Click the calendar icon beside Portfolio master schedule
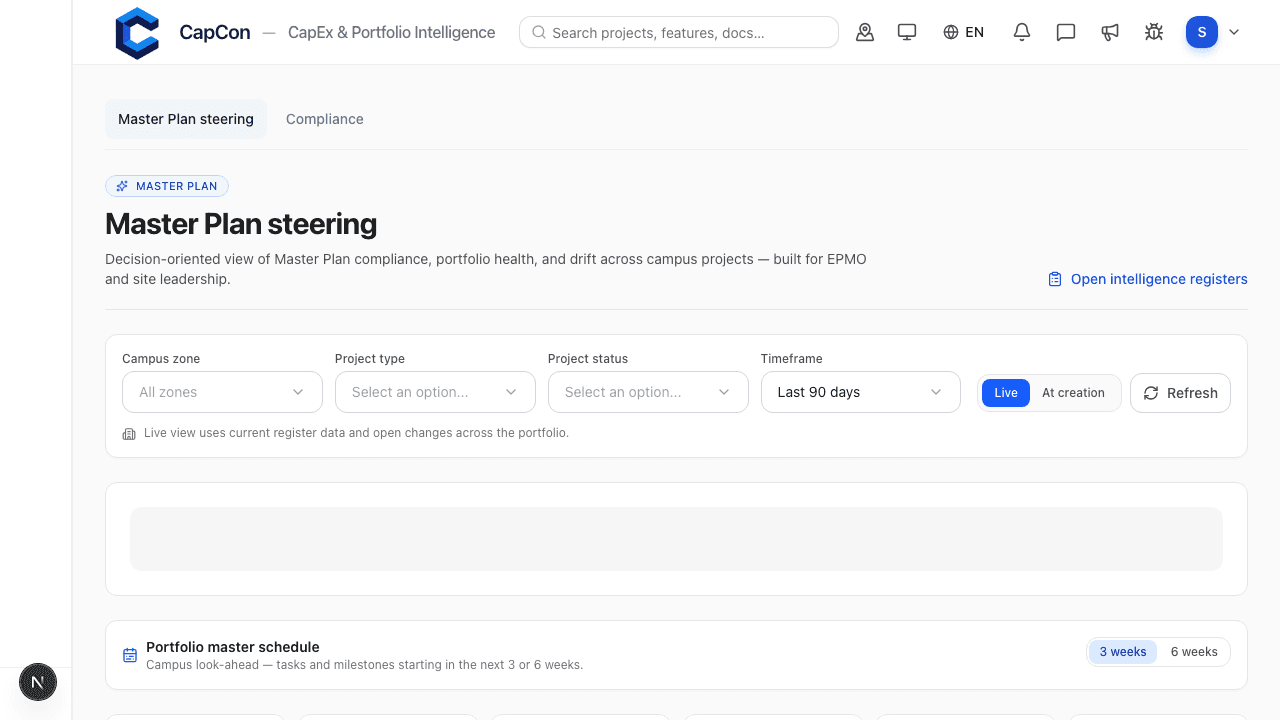 (x=130, y=655)
